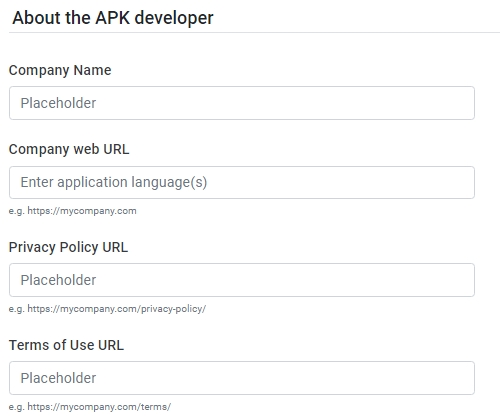Image resolution: width=500 pixels, height=418 pixels.
Task: Click the "Company web URL" label
Action: (69, 150)
